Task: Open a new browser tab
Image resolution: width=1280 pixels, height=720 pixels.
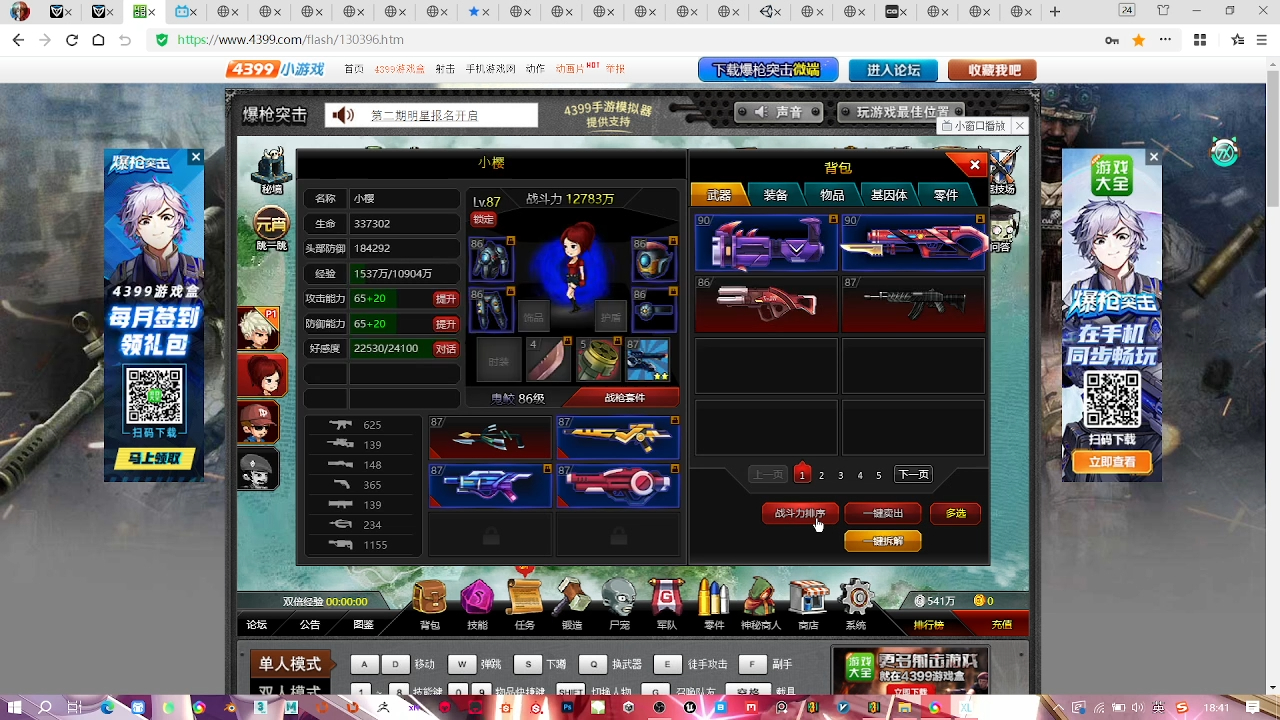Action: [1055, 12]
